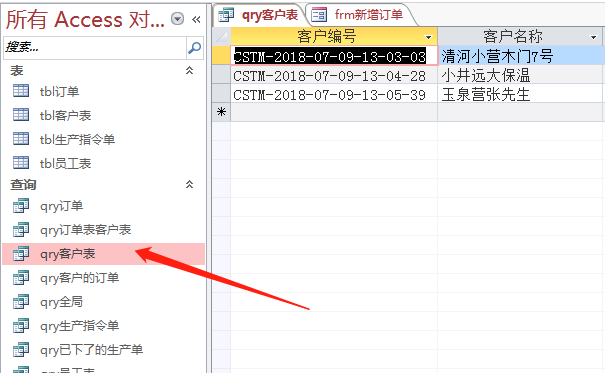
Task: Click the search magnifier icon
Action: 194,48
